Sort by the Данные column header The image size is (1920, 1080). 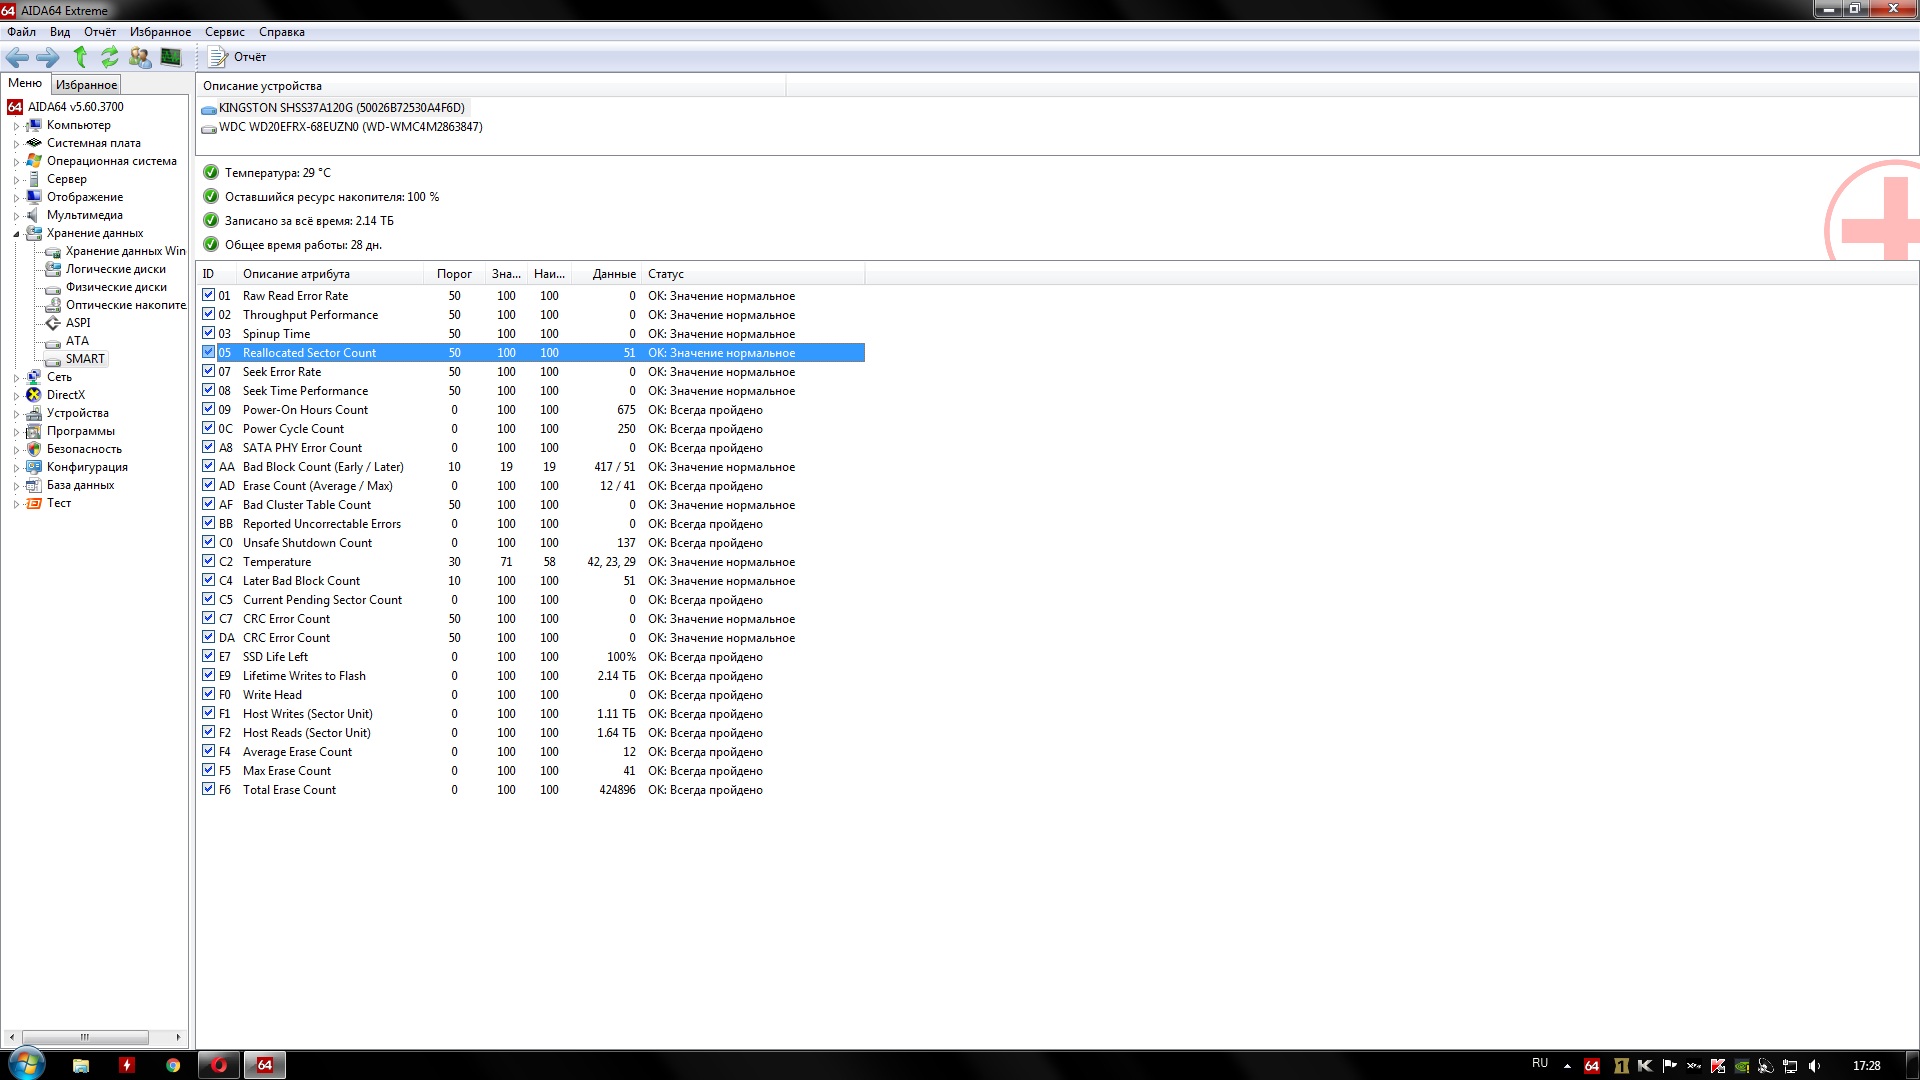613,274
